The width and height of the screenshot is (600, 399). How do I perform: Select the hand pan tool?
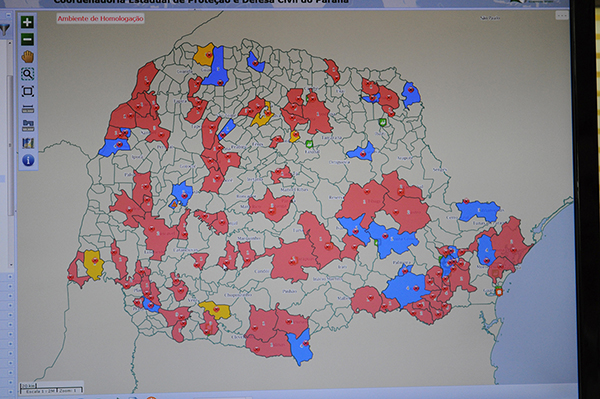click(x=28, y=57)
